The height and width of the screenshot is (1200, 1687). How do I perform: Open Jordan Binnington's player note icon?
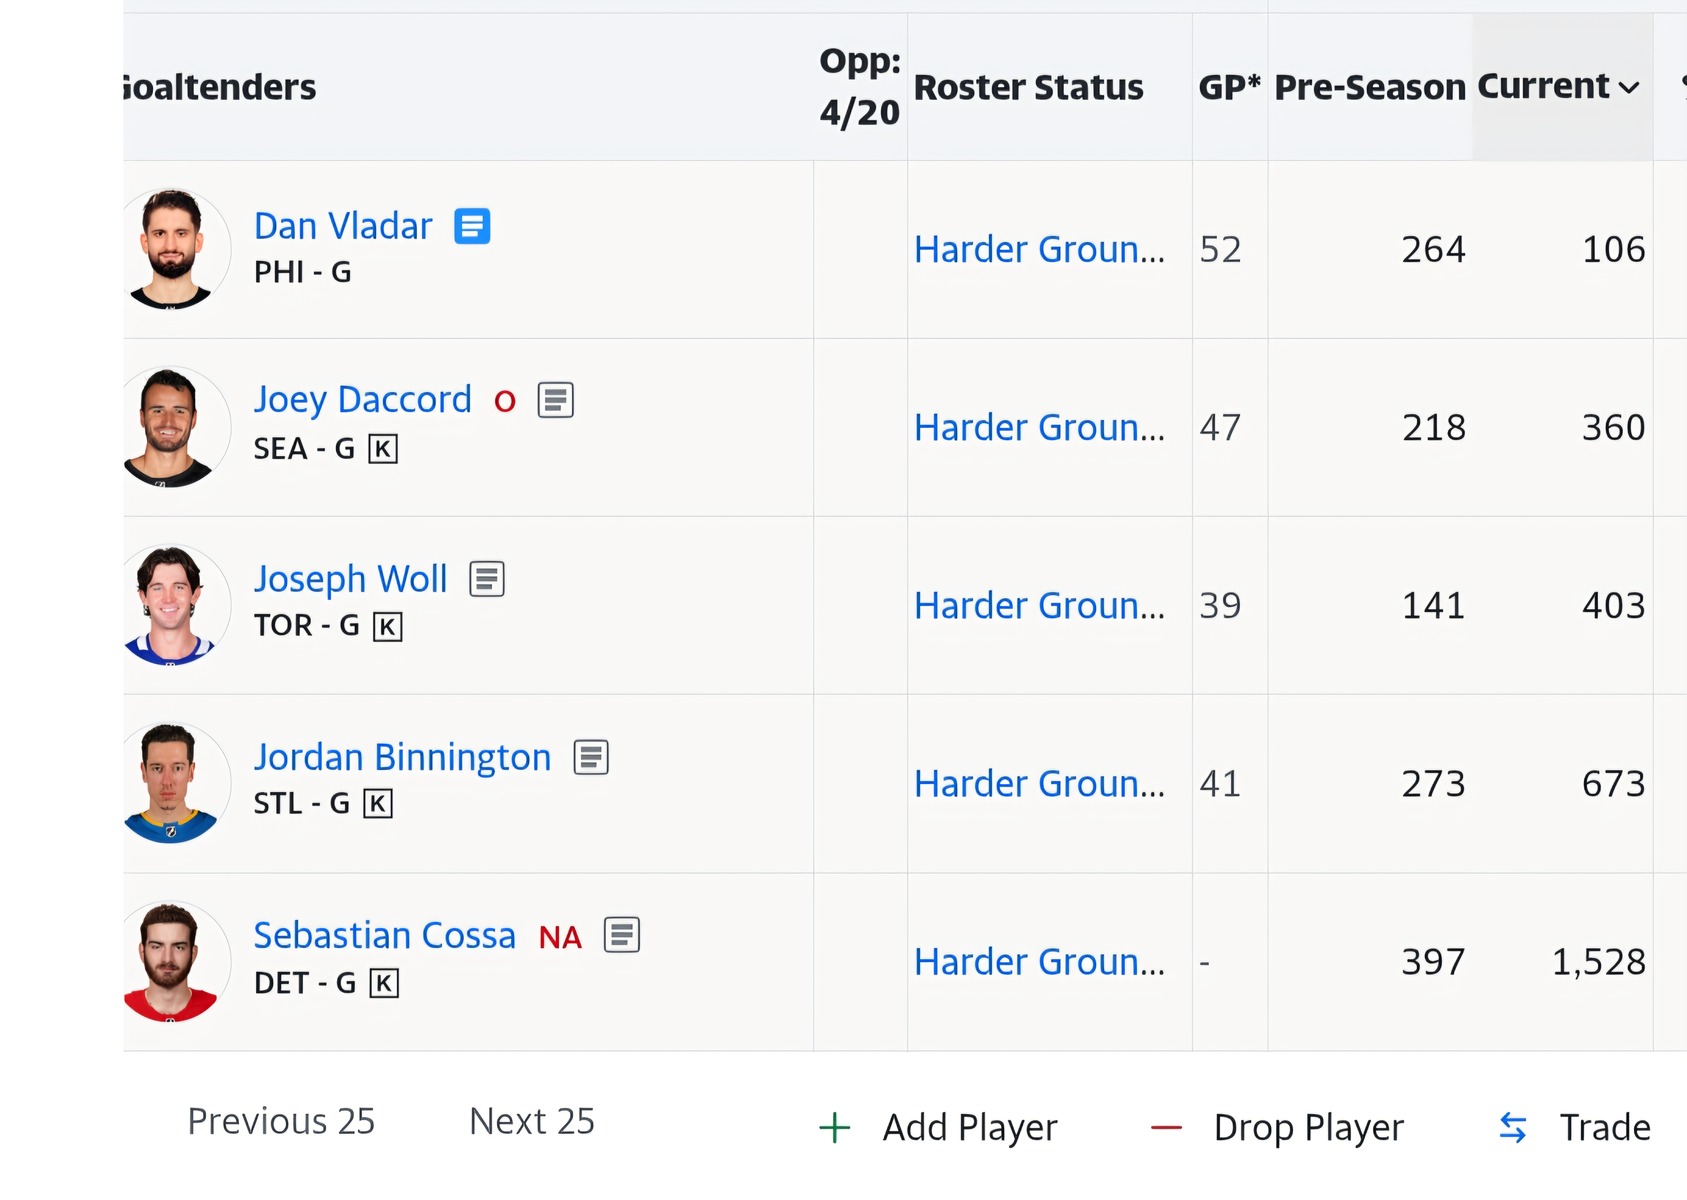click(x=591, y=757)
